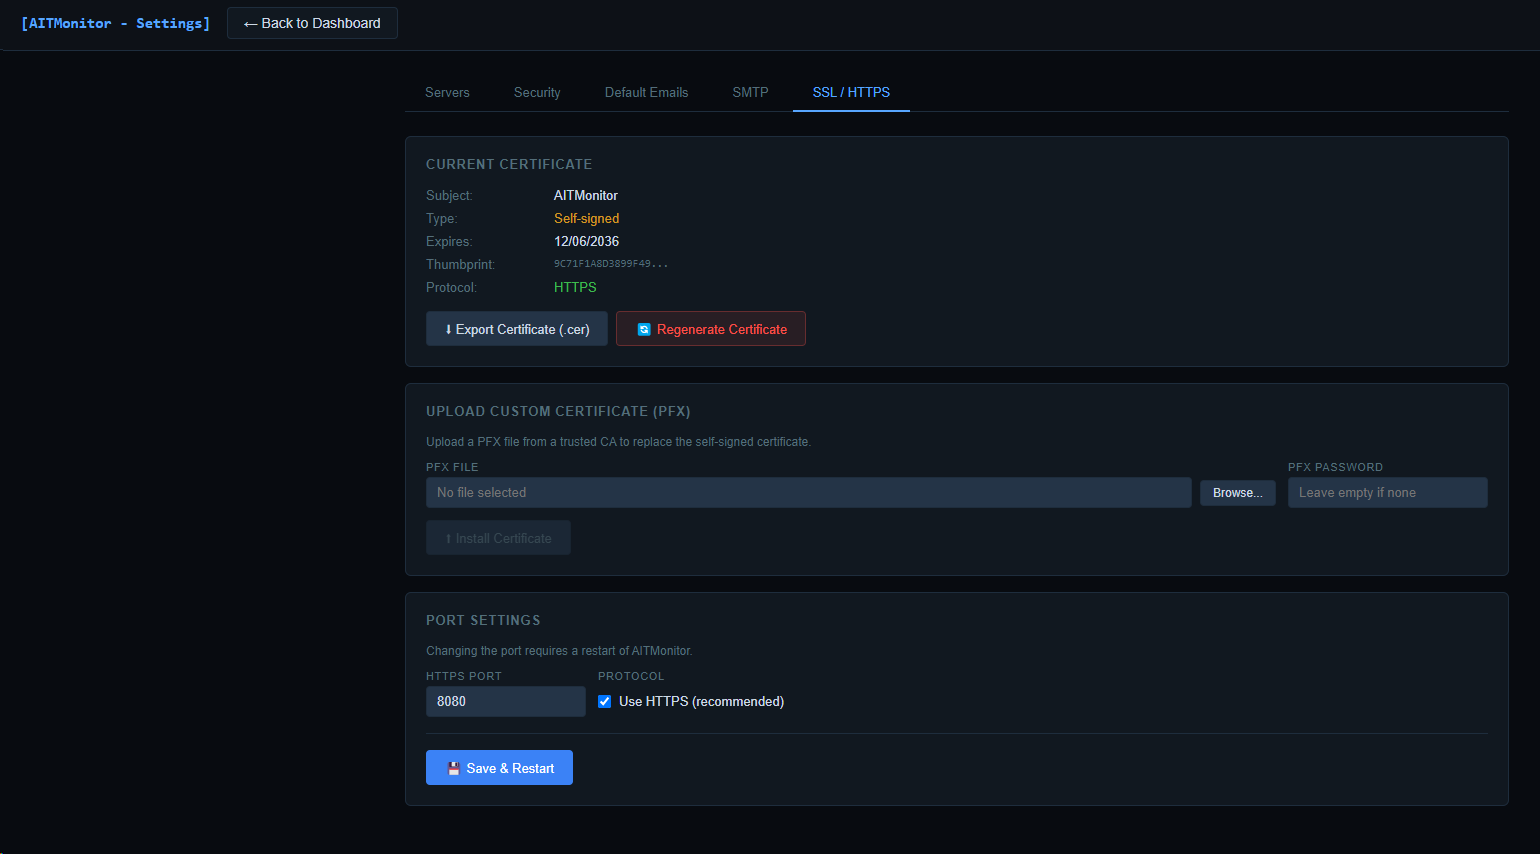
Task: Click the Install Certificate button
Action: click(x=498, y=538)
